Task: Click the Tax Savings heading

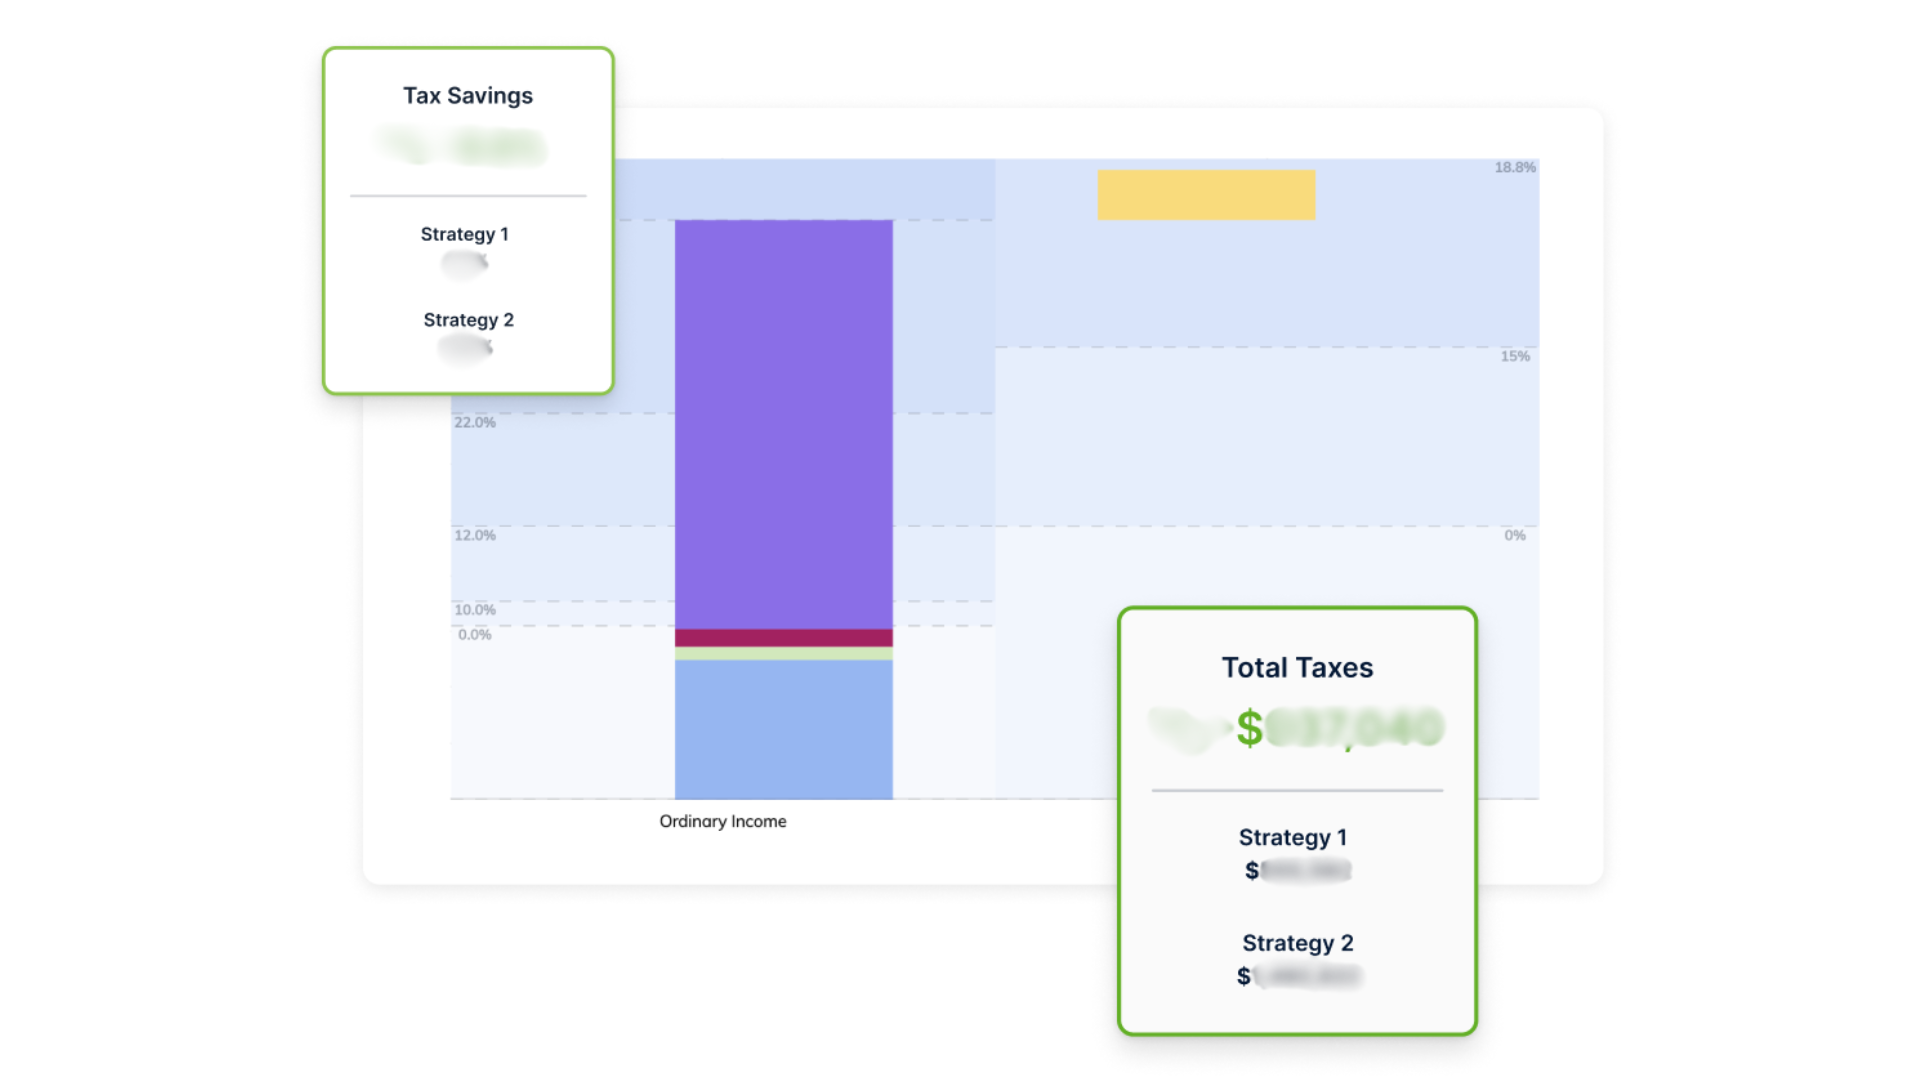Action: [468, 96]
